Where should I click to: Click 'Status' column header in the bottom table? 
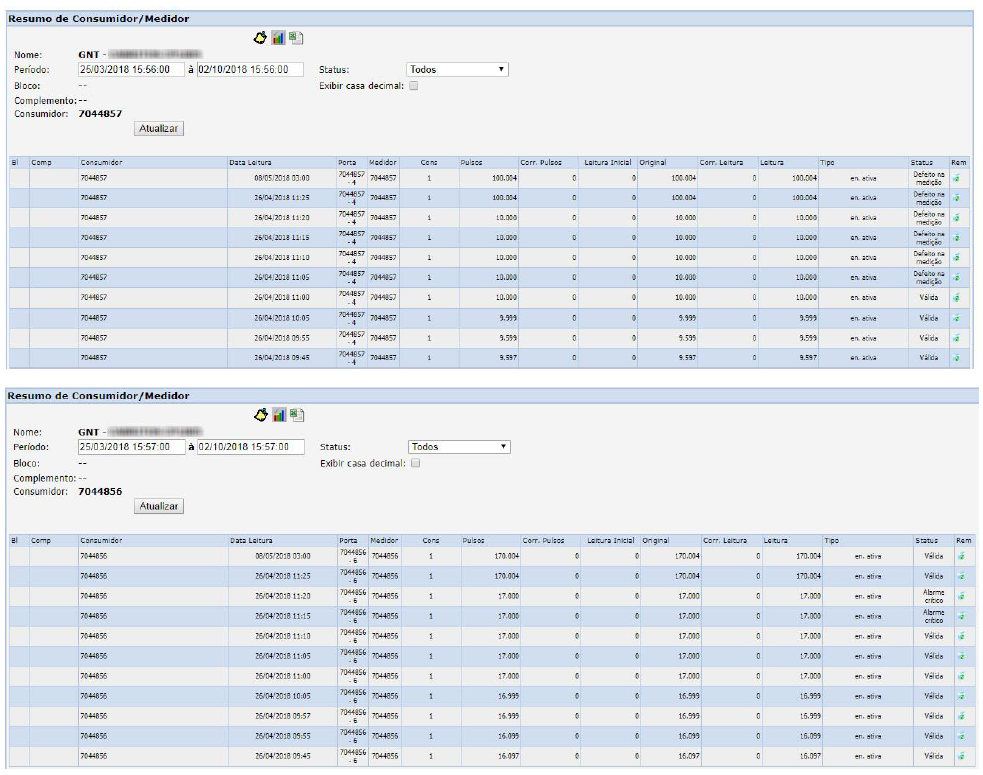point(925,540)
